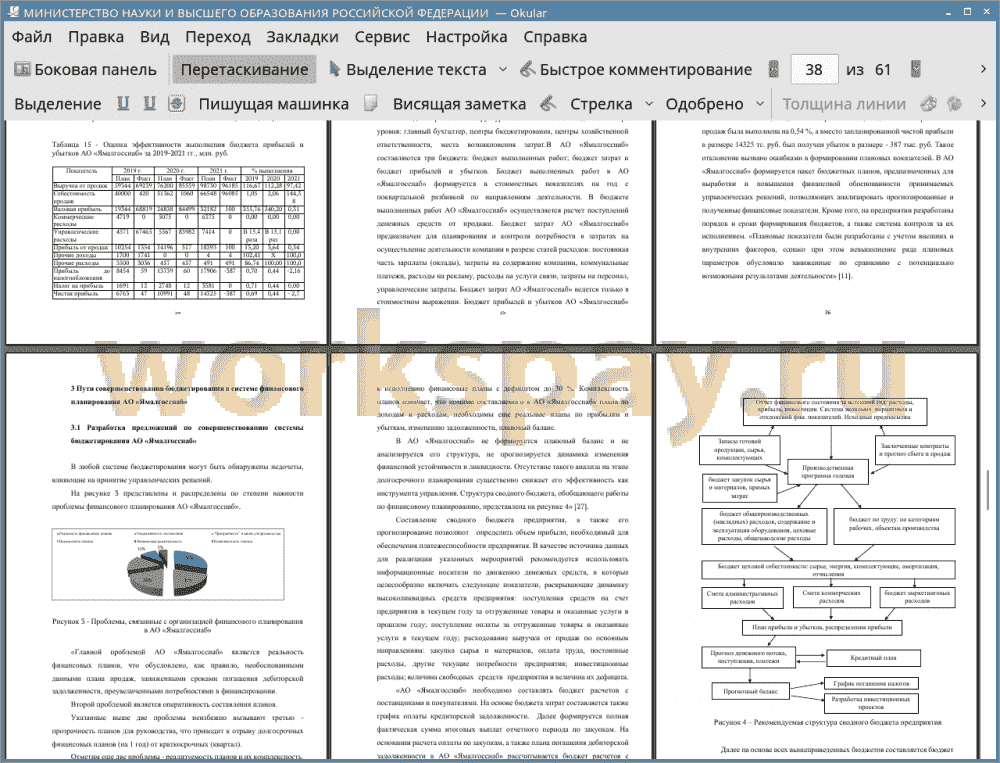Click the Okular window icon in title bar

(x=13, y=12)
